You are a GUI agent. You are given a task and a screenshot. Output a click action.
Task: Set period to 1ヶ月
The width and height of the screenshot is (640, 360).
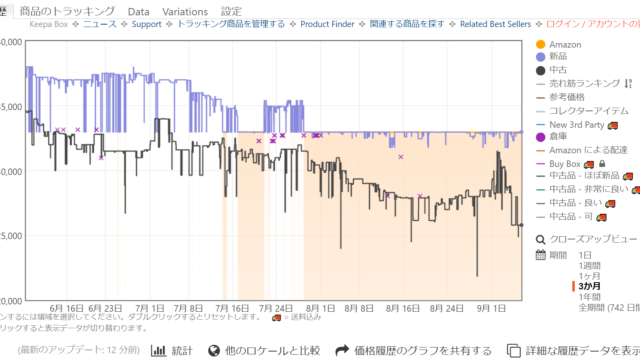589,276
